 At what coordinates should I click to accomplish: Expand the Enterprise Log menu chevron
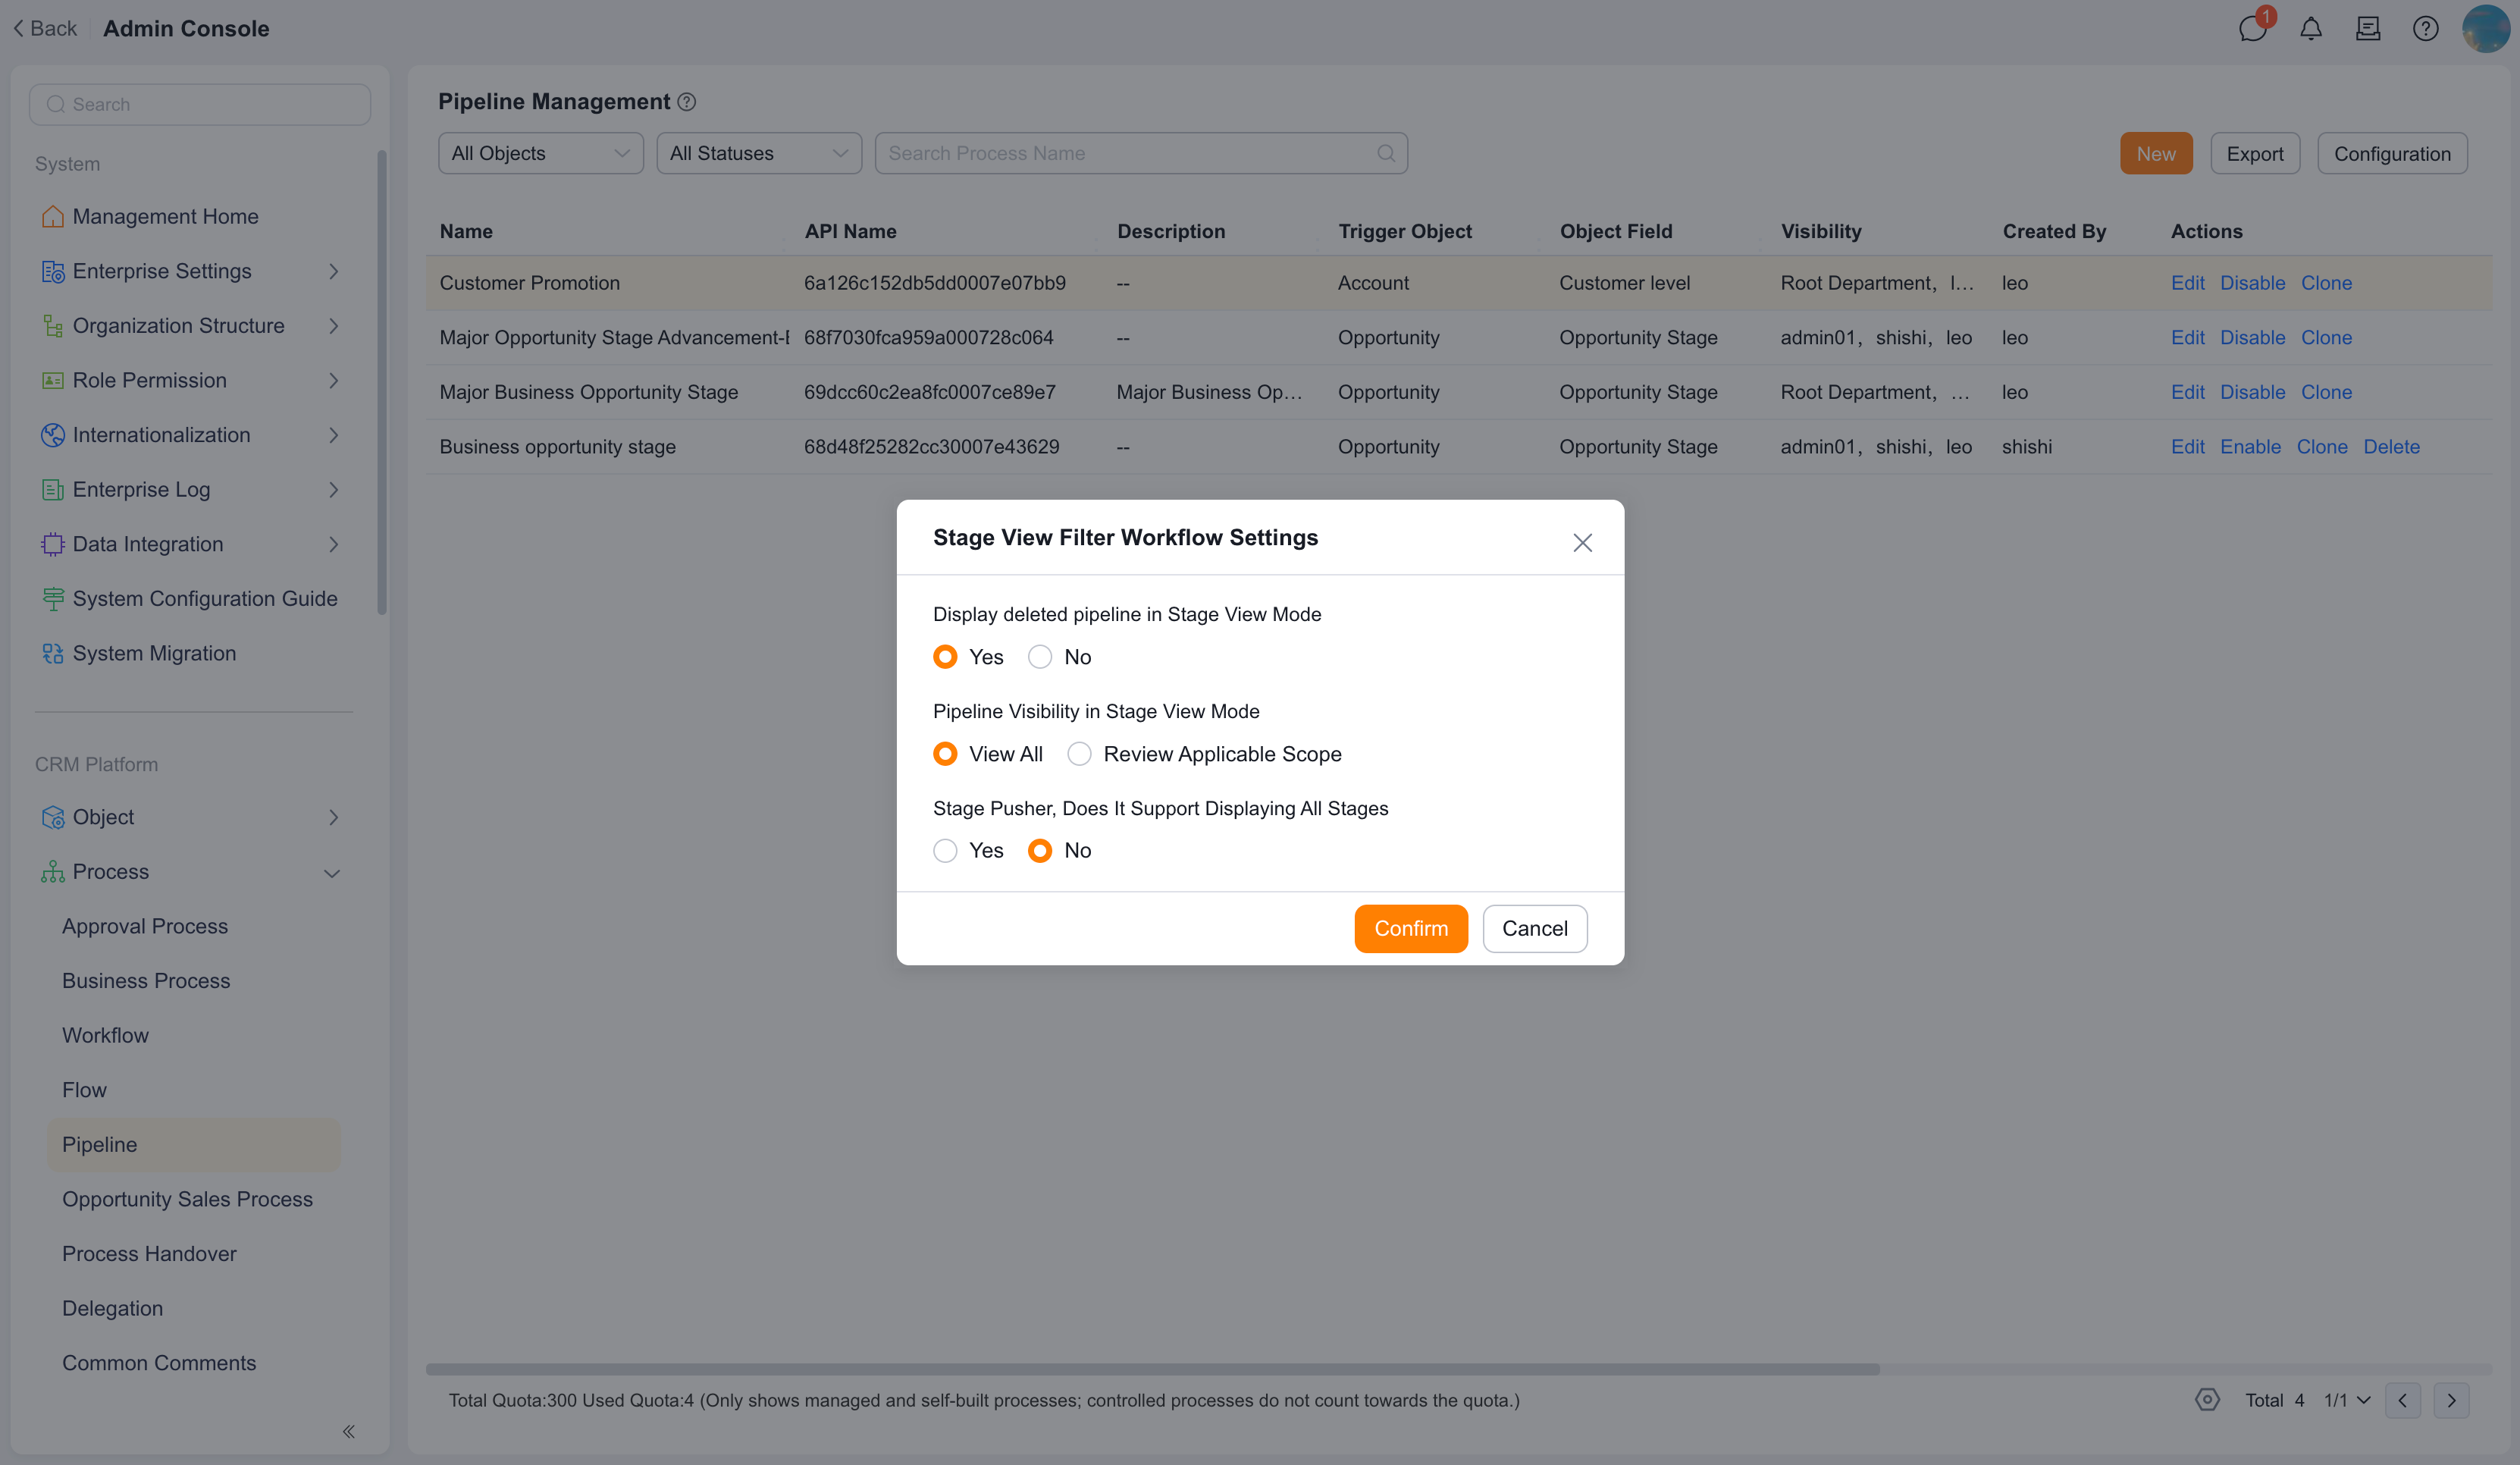pyautogui.click(x=333, y=490)
